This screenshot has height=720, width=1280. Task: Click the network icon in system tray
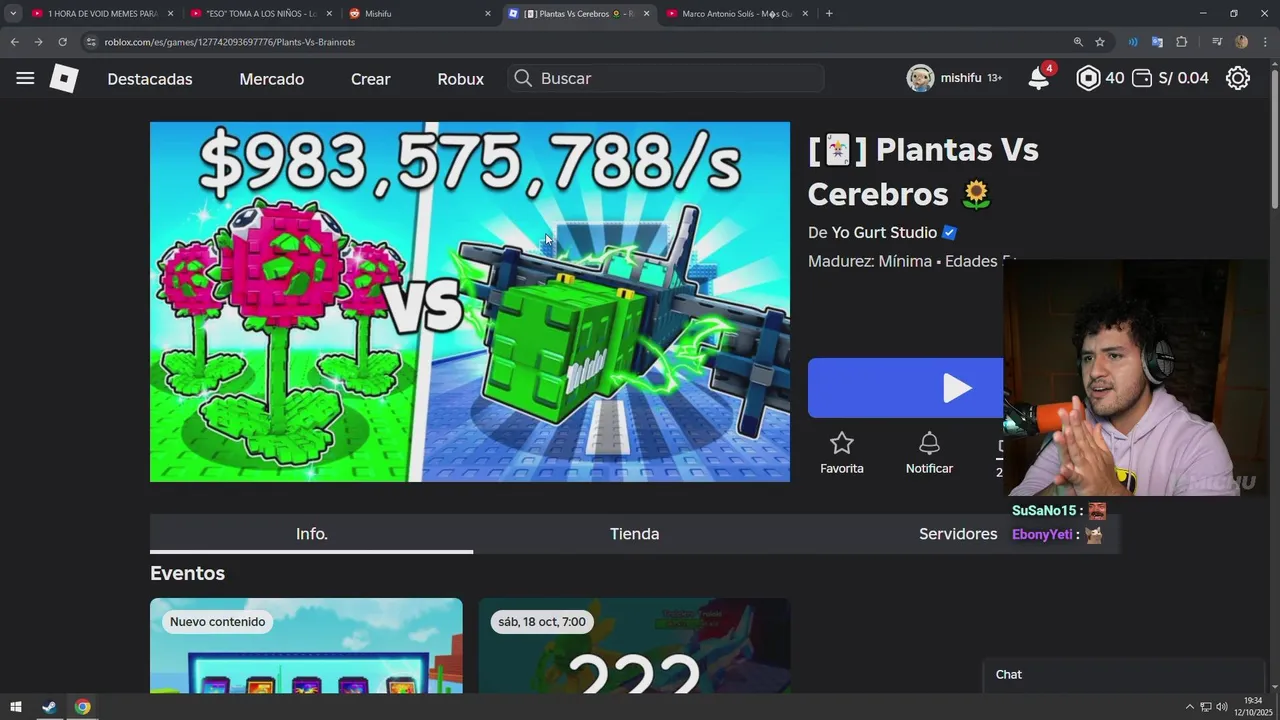[1206, 707]
